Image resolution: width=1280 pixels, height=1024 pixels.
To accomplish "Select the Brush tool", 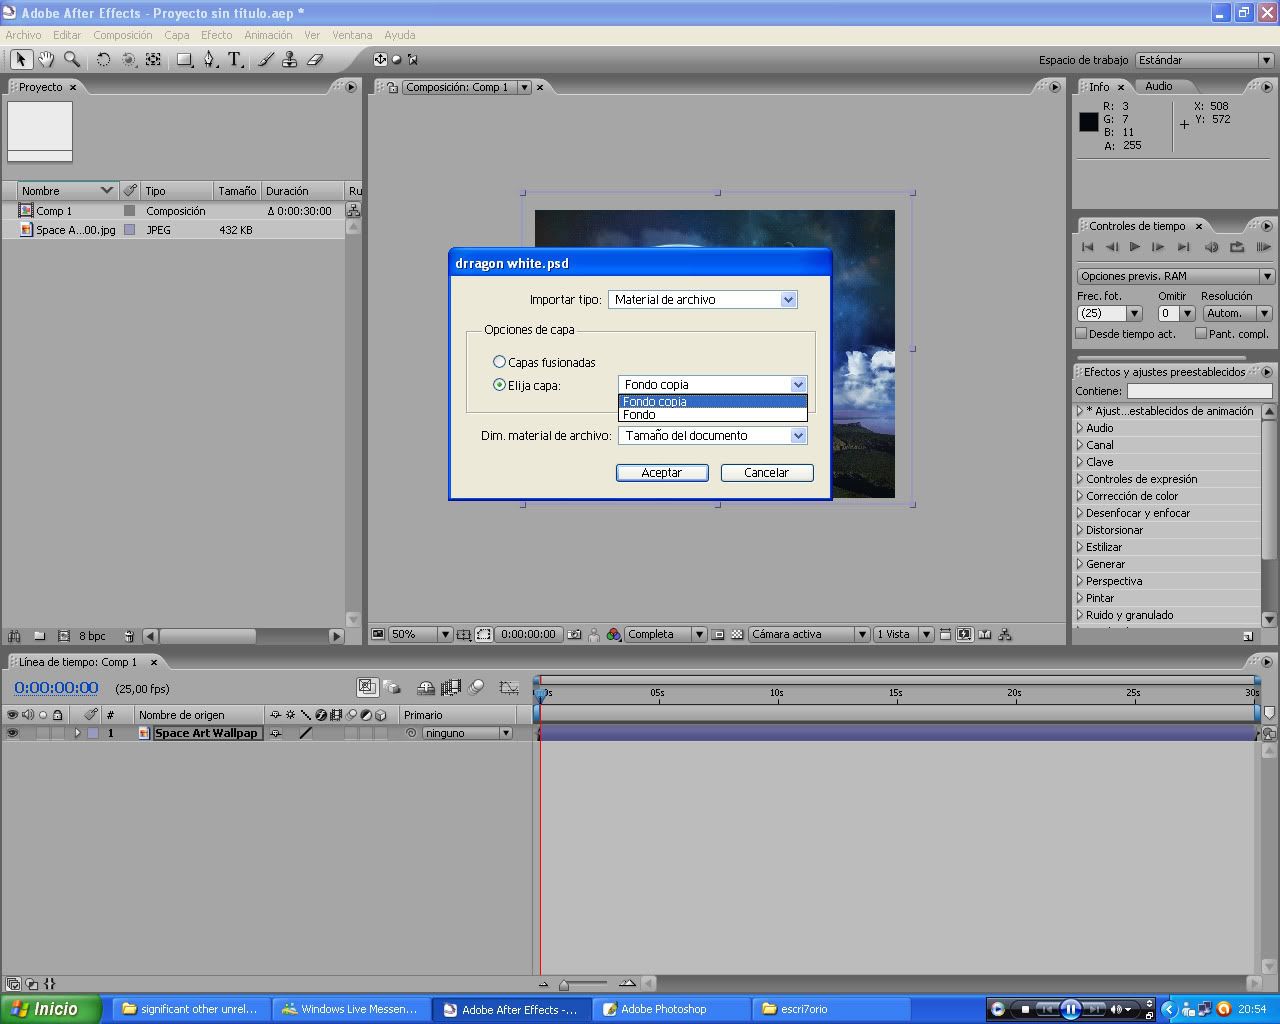I will tap(265, 60).
